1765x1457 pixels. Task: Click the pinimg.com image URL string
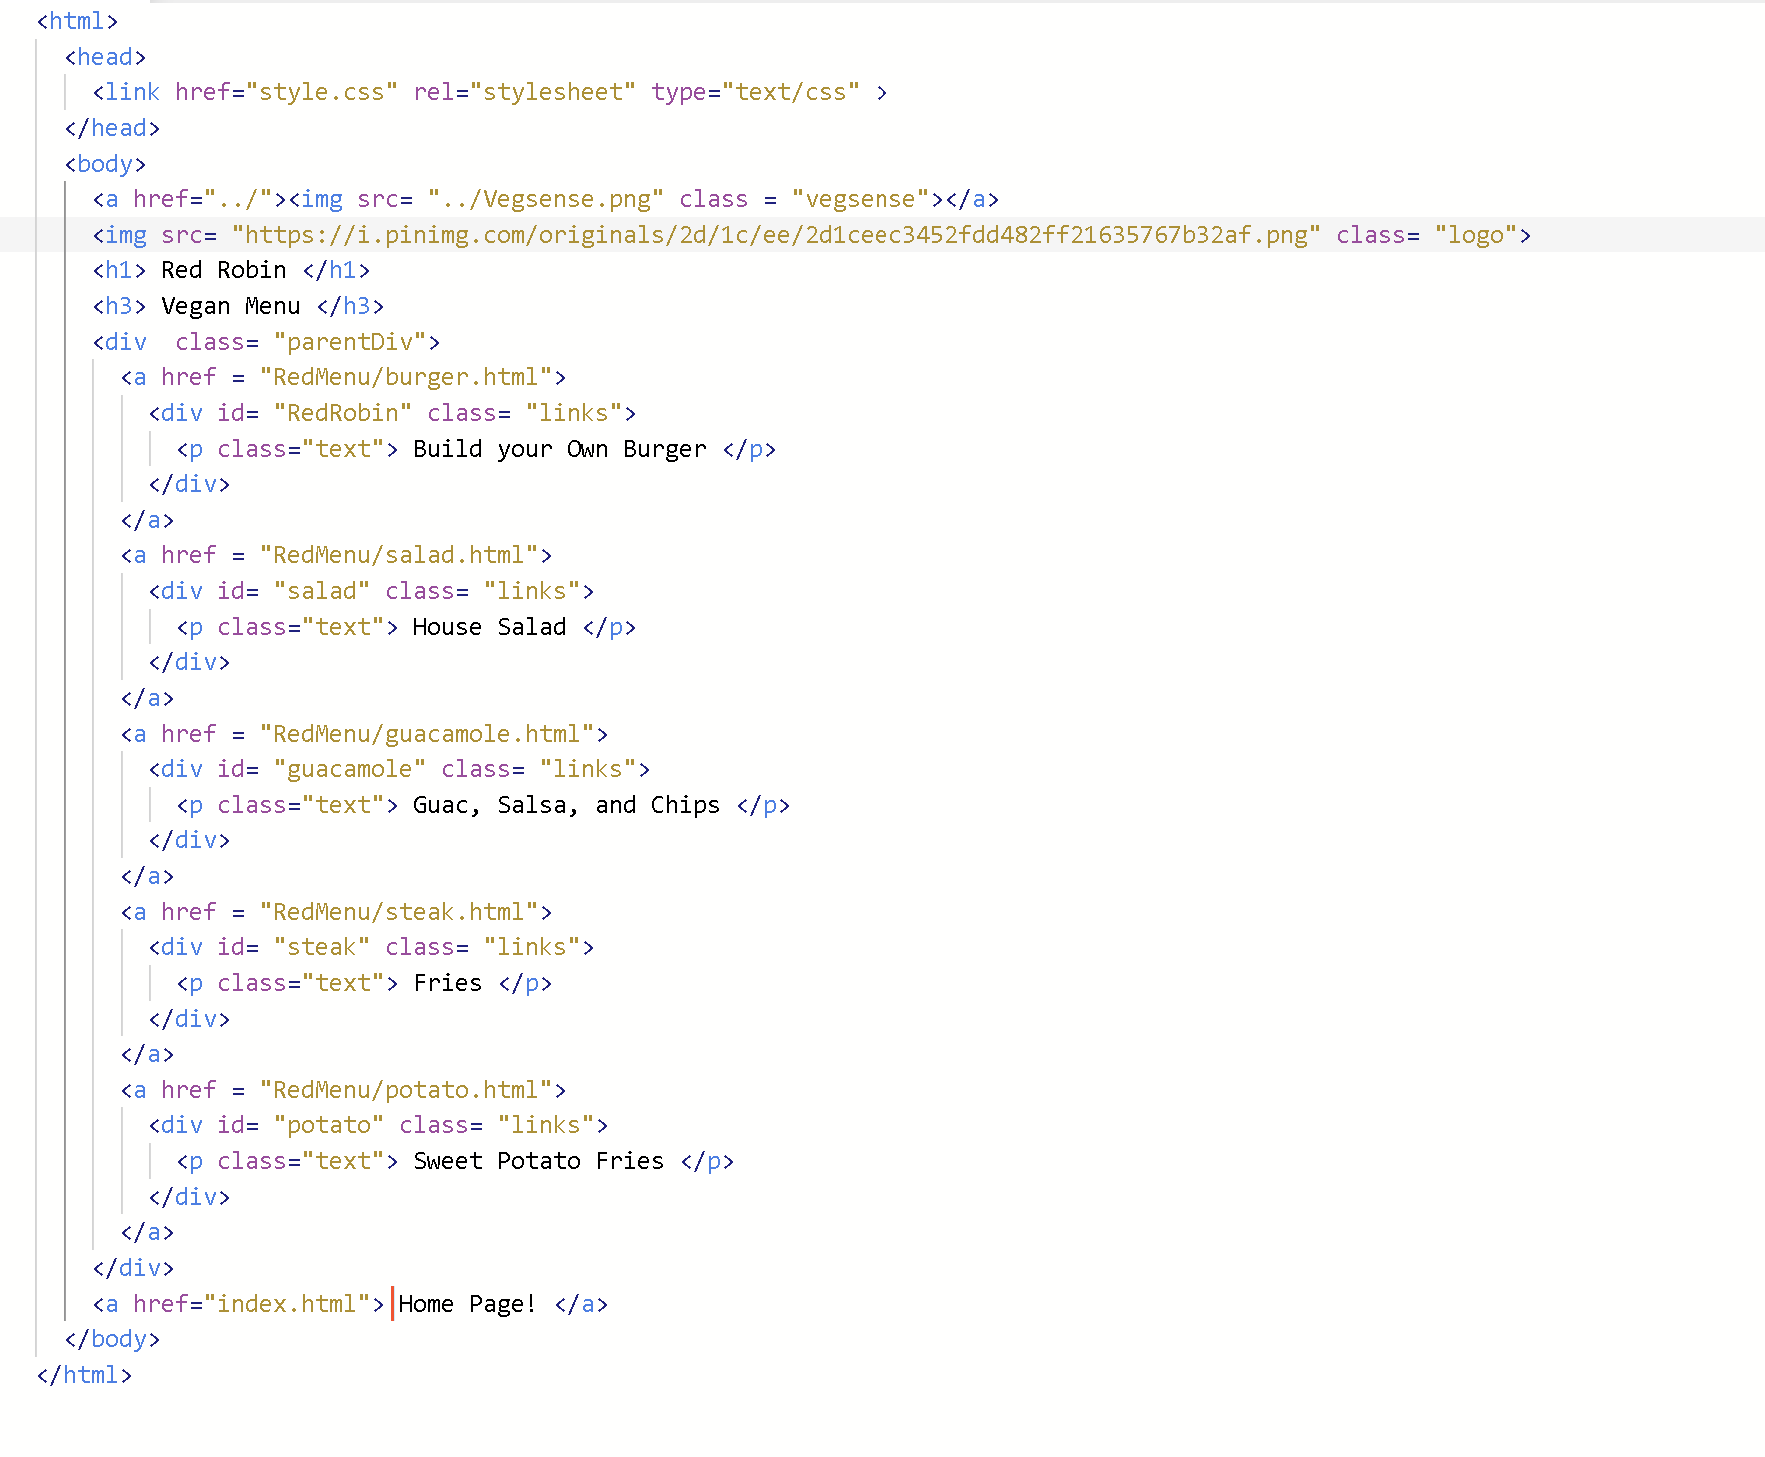point(776,235)
